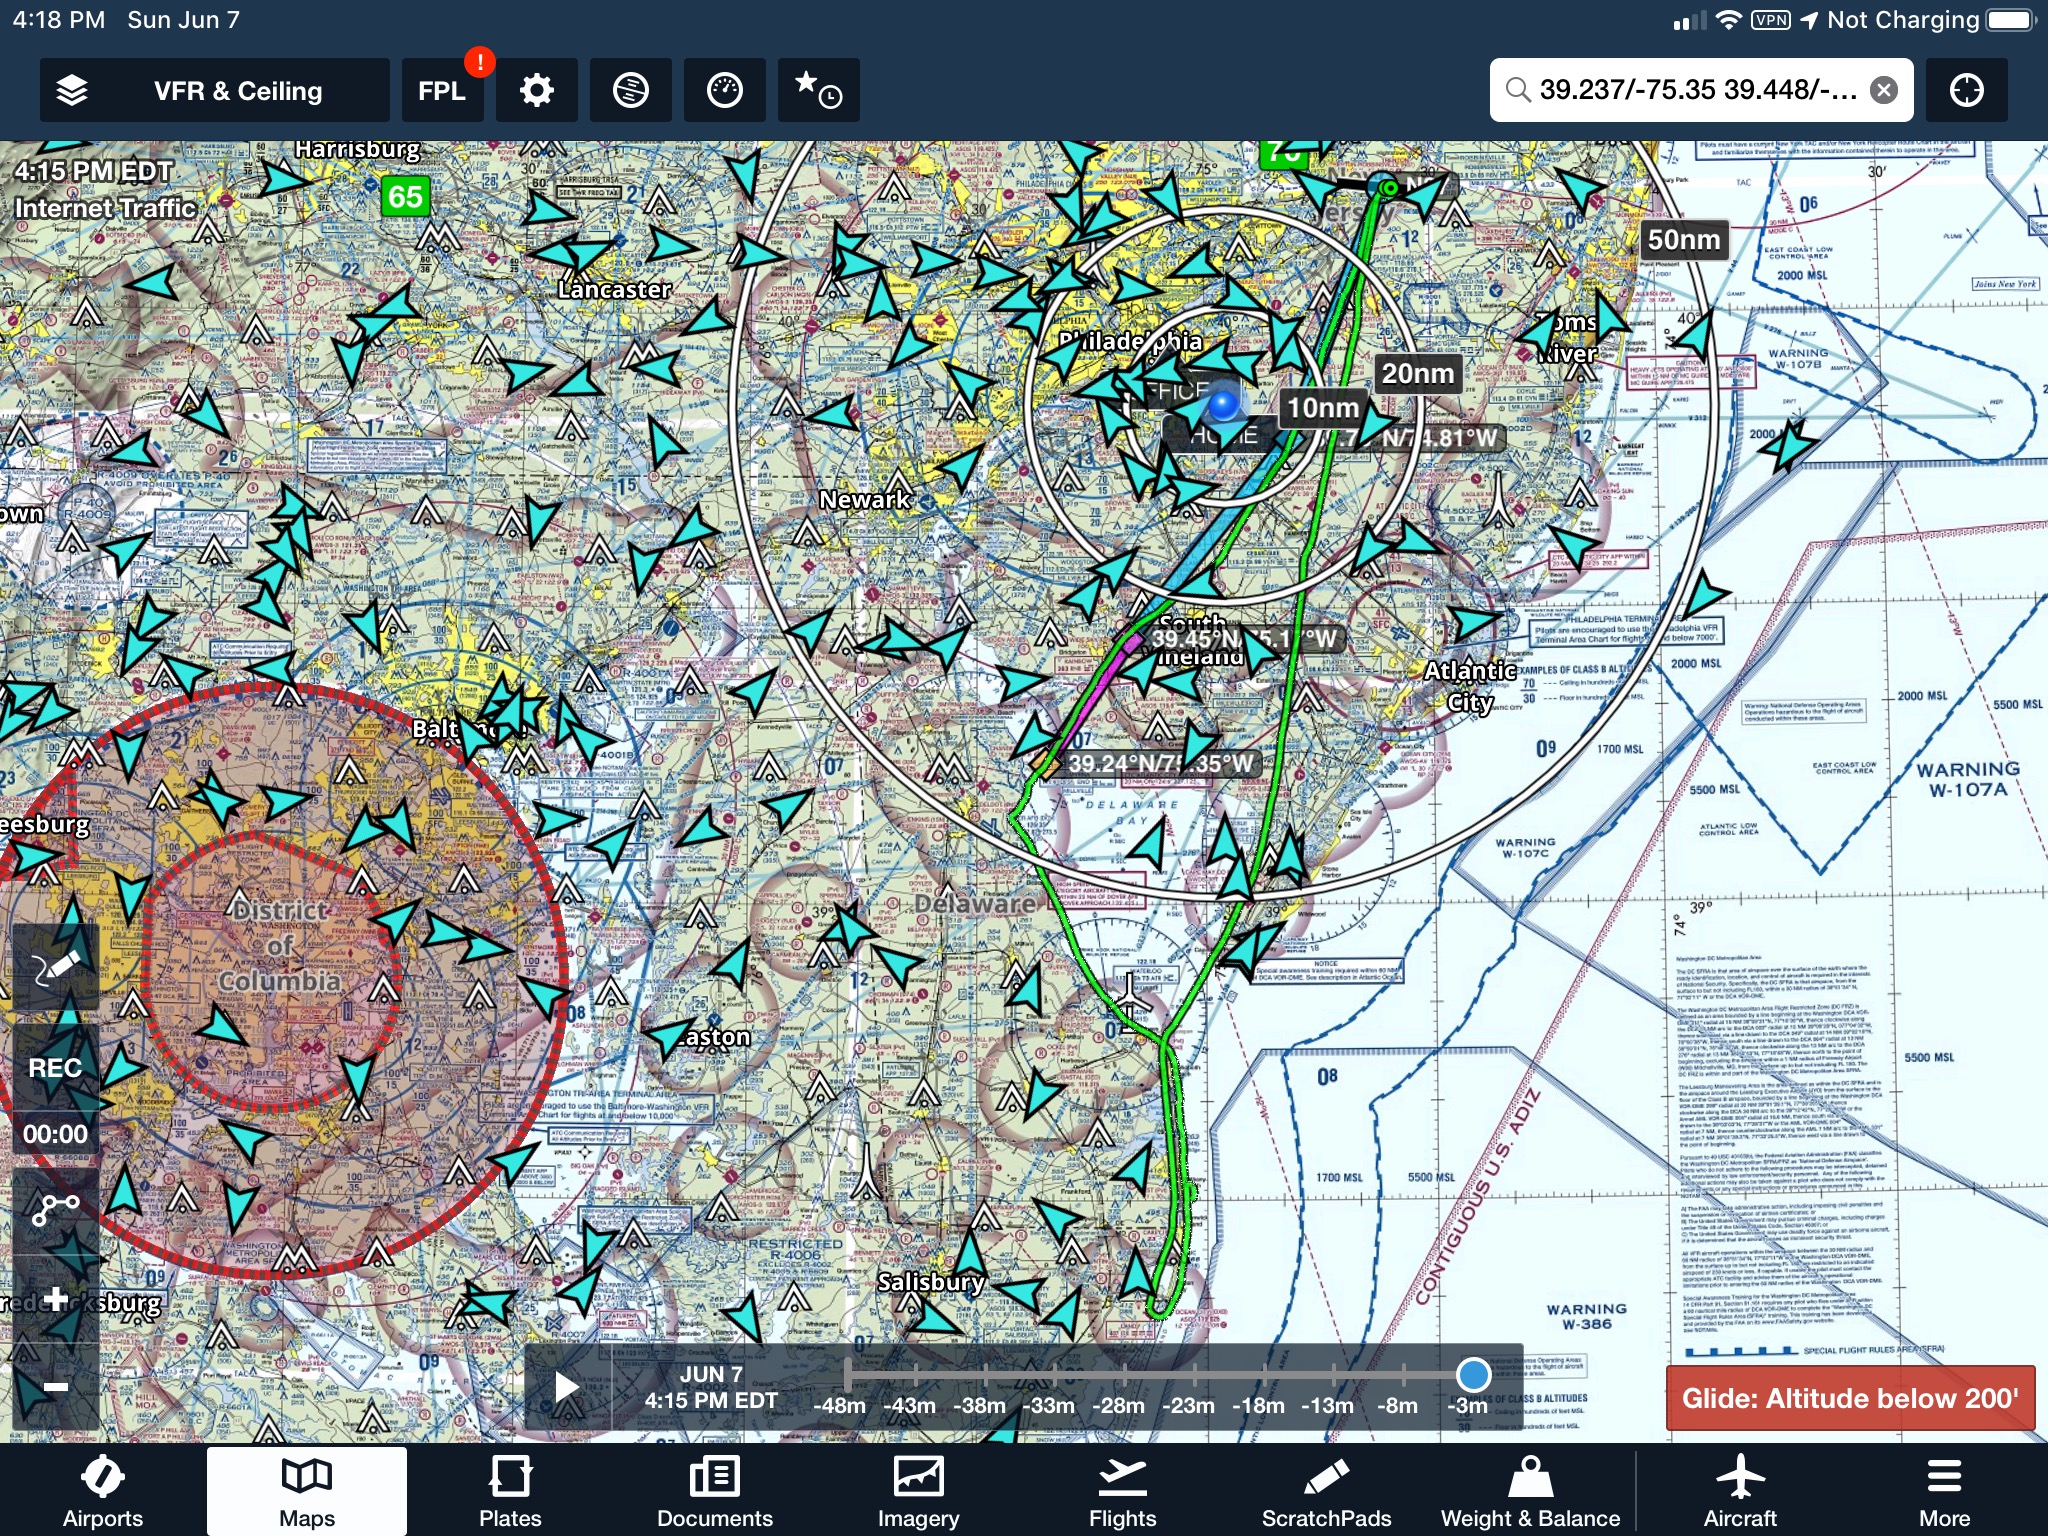This screenshot has width=2048, height=1536.
Task: Open the VFR & Ceiling layer dropdown
Action: (238, 91)
